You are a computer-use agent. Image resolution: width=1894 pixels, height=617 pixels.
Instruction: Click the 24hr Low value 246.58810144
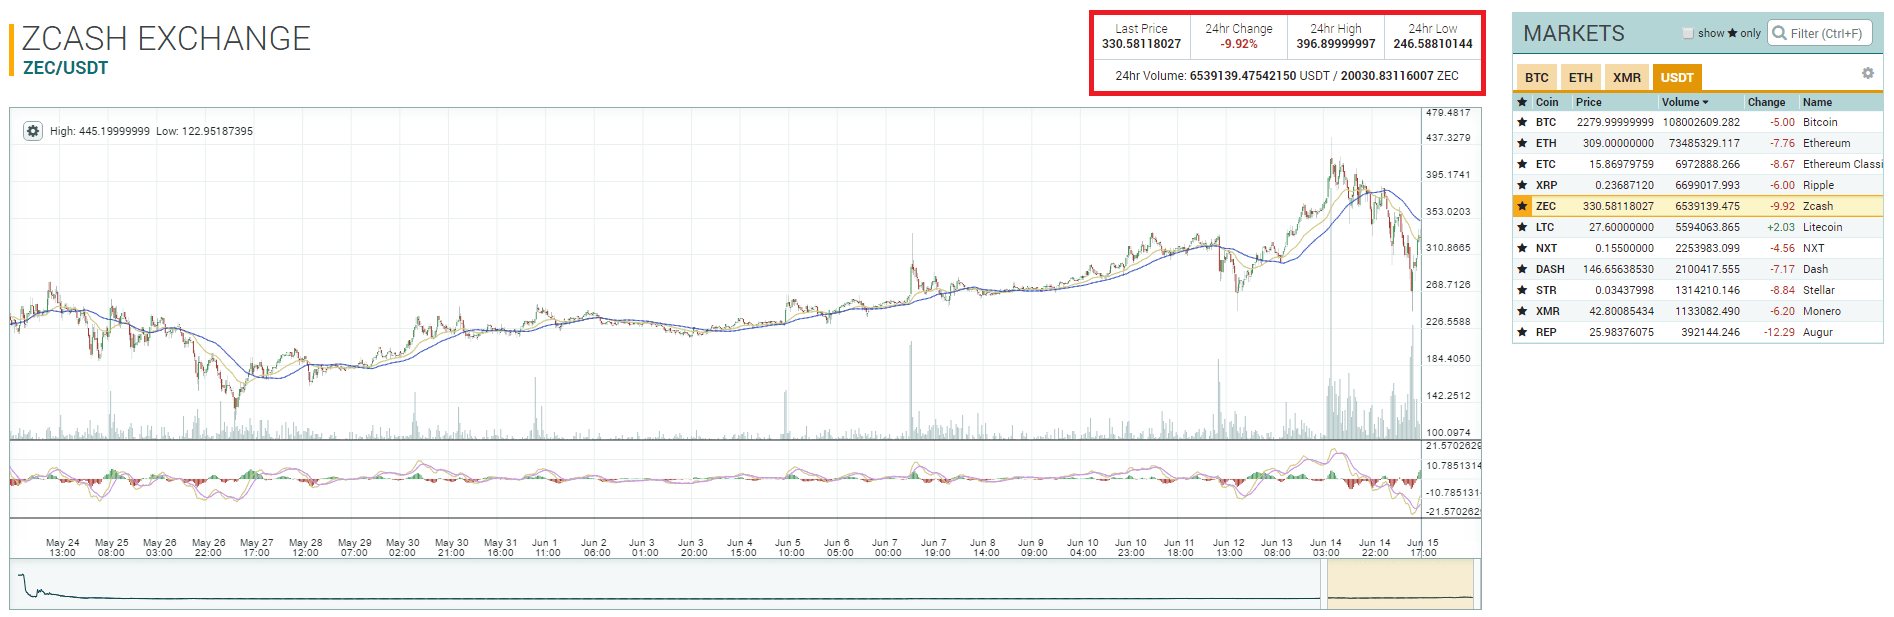[1433, 44]
